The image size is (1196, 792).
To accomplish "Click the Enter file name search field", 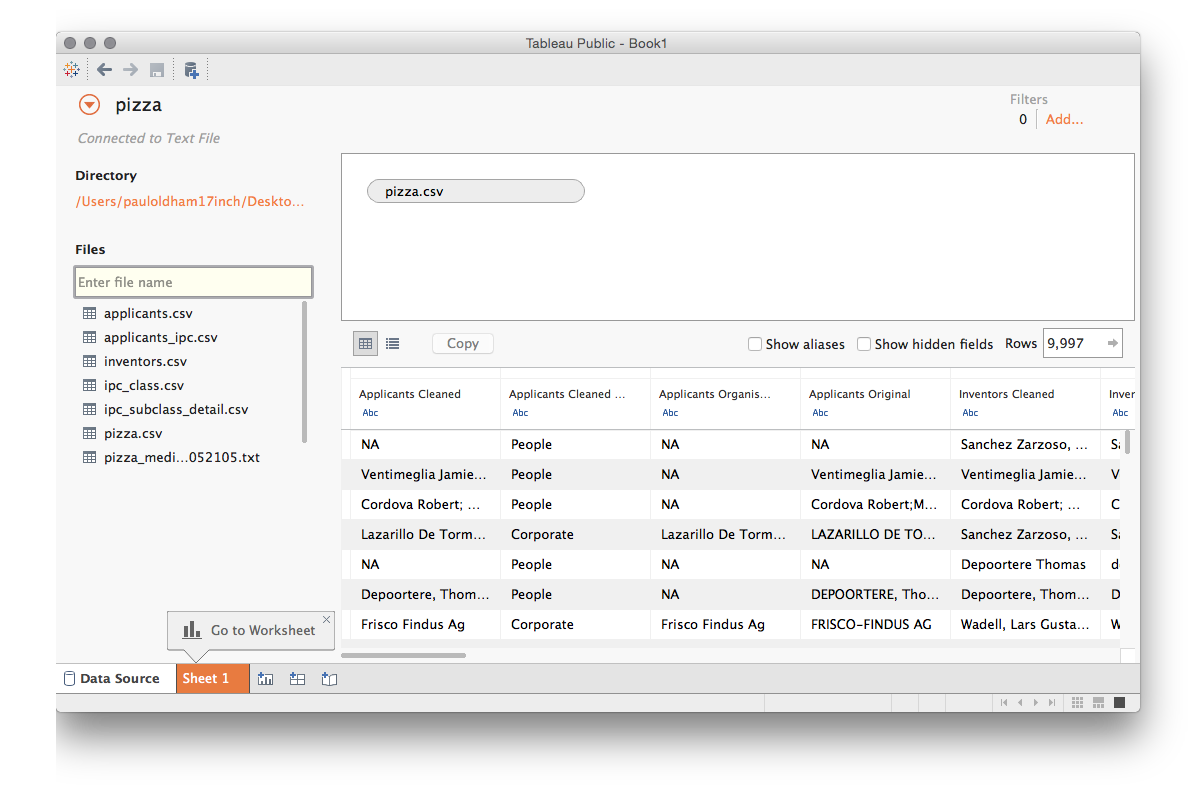I will [x=193, y=282].
